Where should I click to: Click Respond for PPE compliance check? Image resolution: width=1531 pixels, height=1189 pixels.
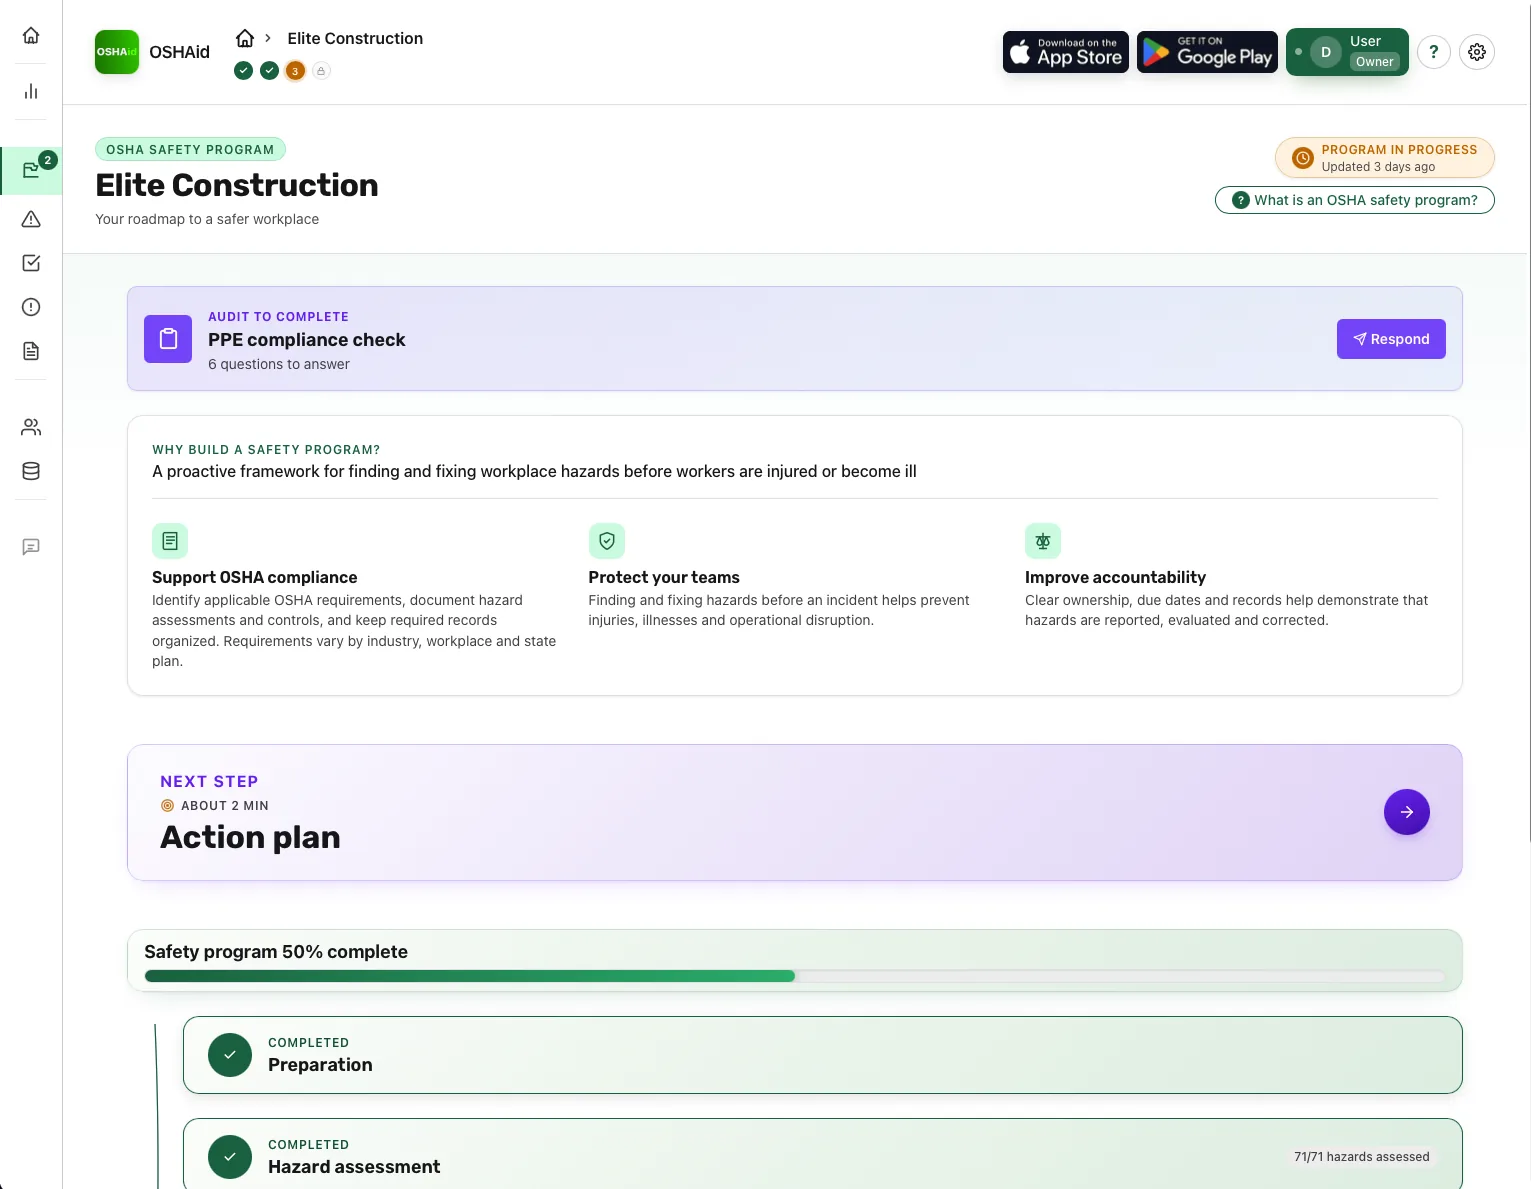[x=1391, y=339]
